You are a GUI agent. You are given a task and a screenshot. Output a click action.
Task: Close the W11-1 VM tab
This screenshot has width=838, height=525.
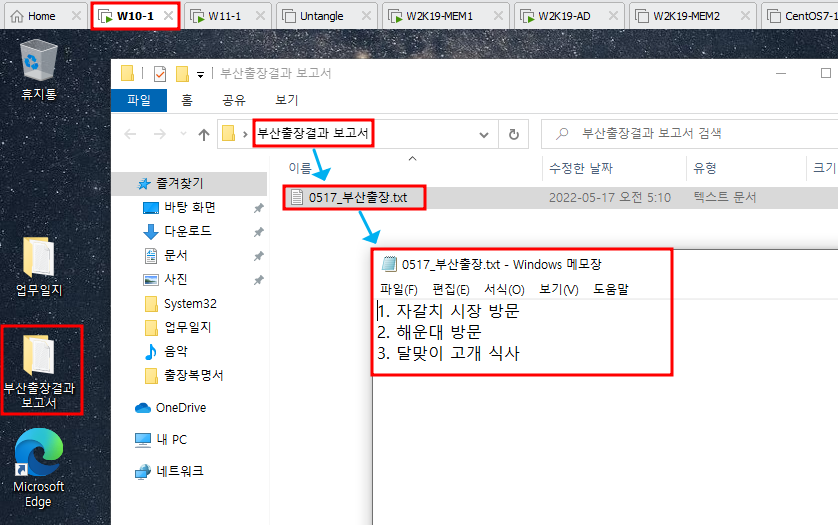click(260, 16)
